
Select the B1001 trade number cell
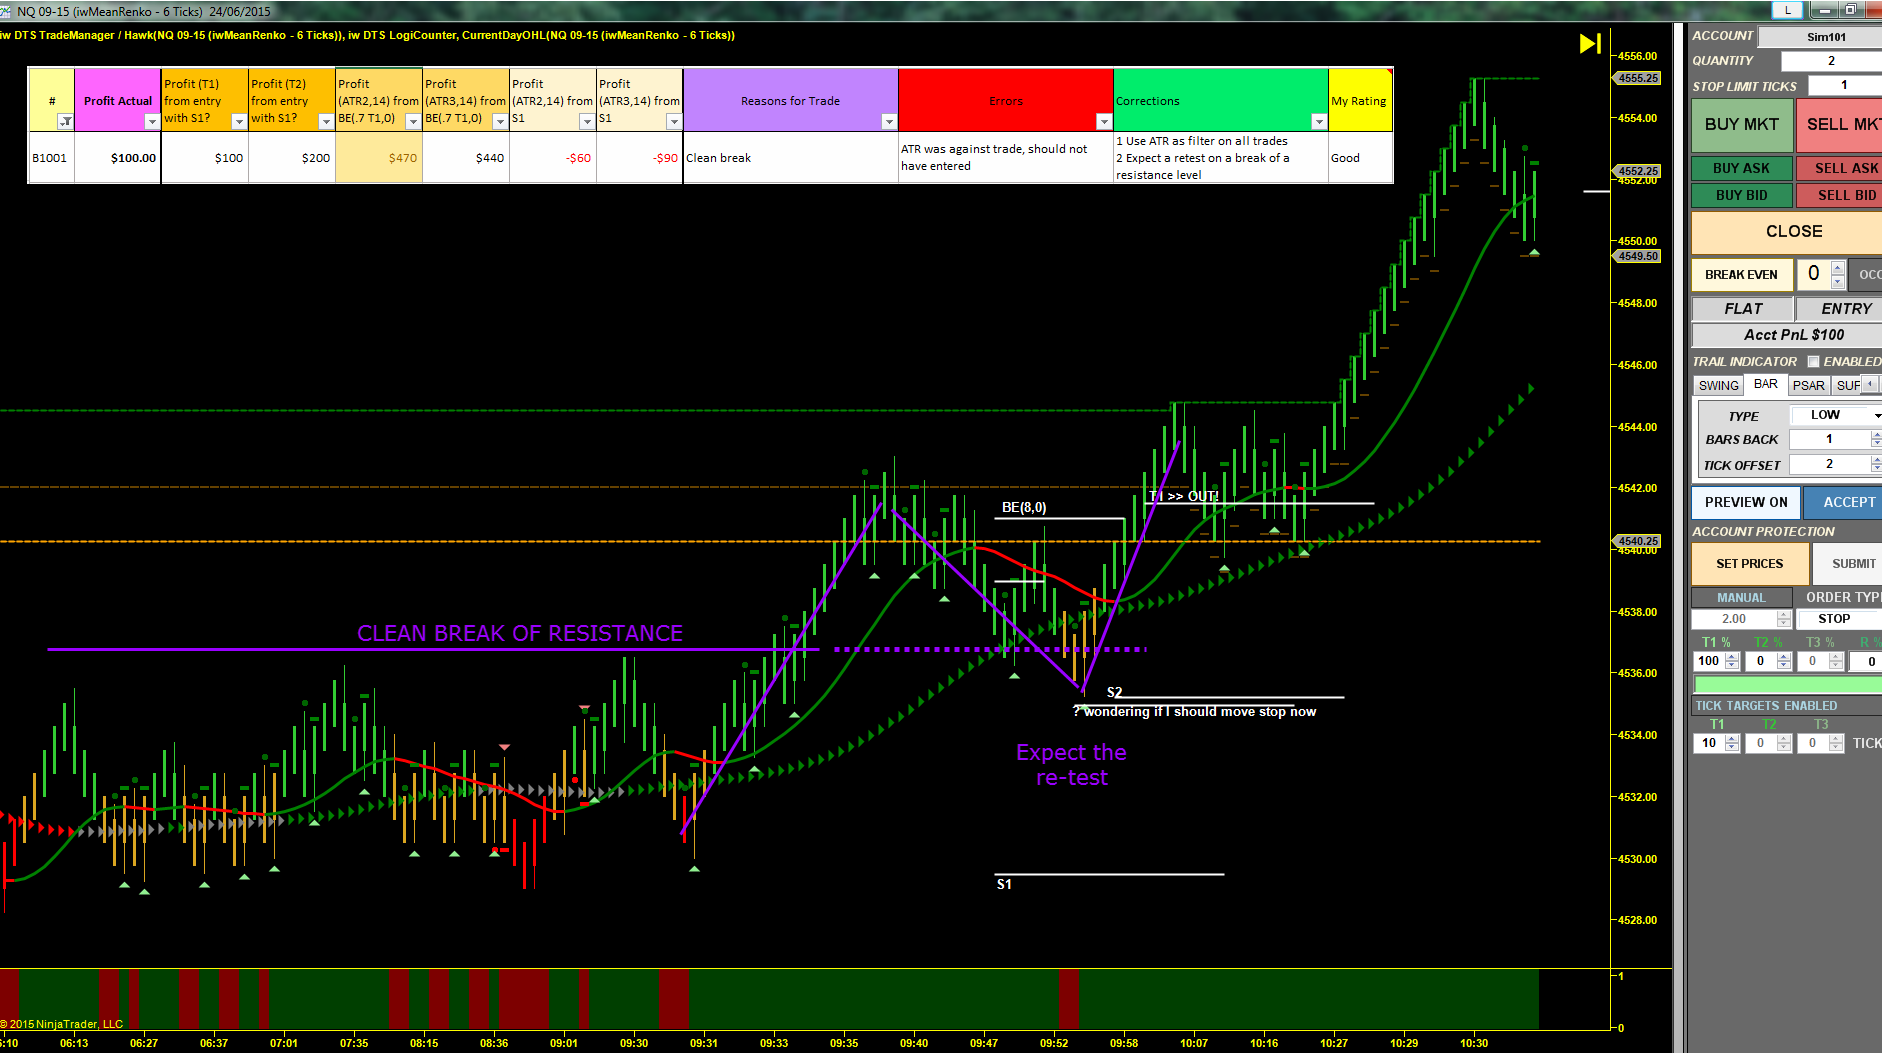click(51, 158)
